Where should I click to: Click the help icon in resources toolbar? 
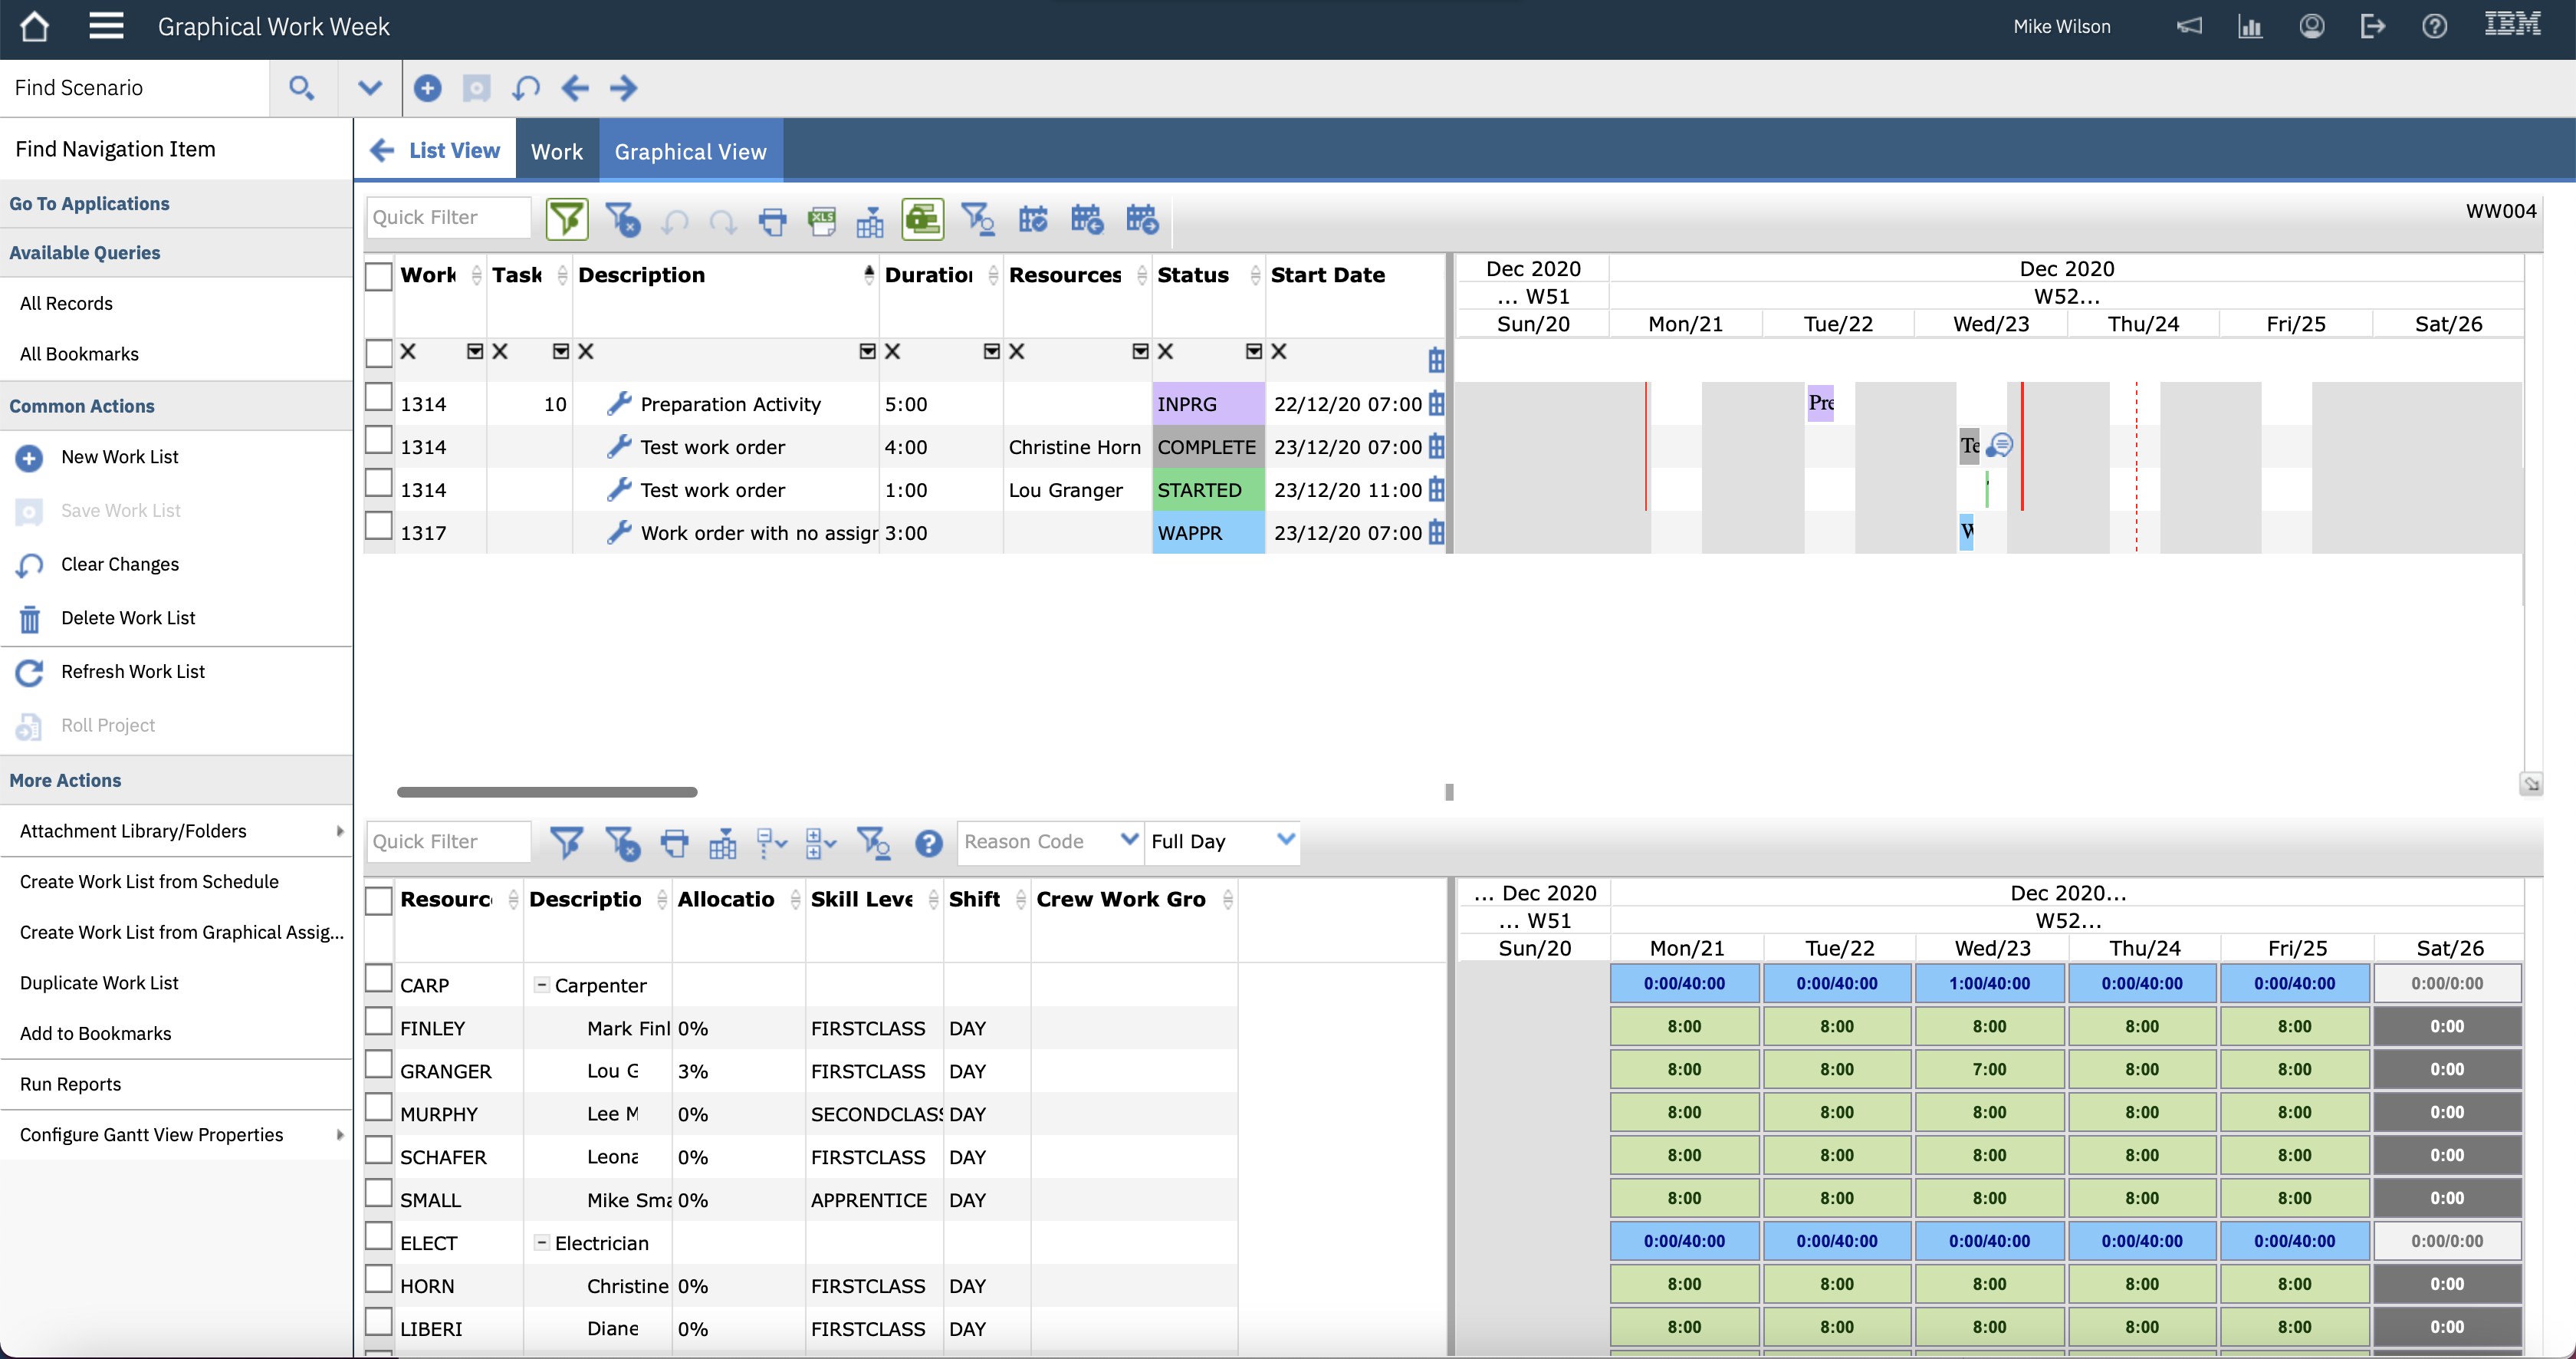pyautogui.click(x=928, y=844)
